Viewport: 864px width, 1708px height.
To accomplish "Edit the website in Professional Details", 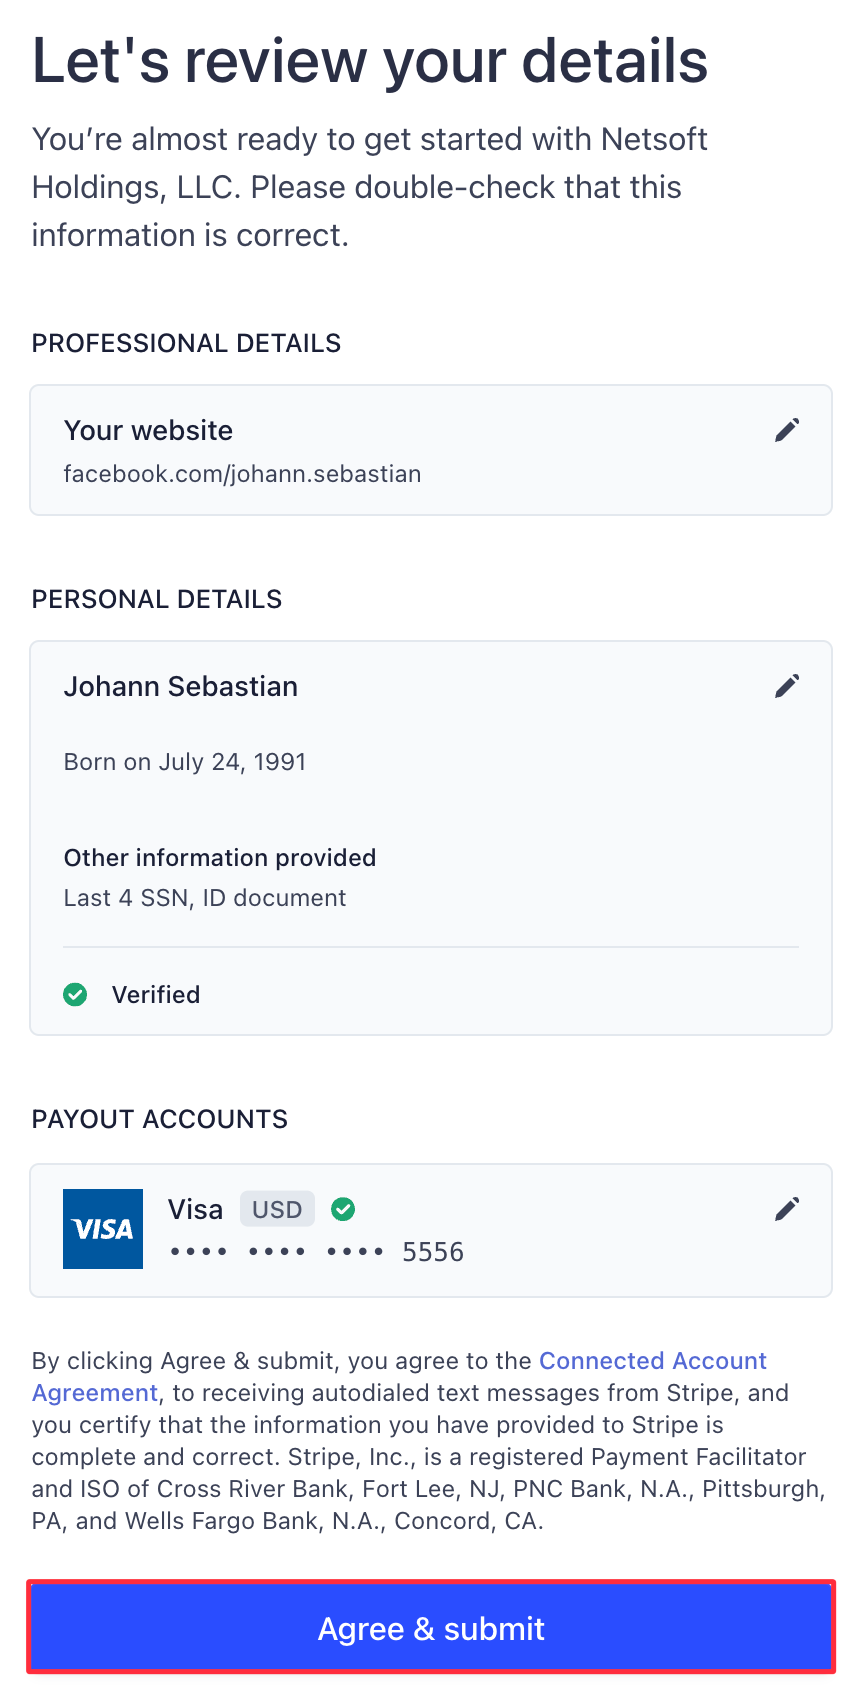I will coord(787,430).
